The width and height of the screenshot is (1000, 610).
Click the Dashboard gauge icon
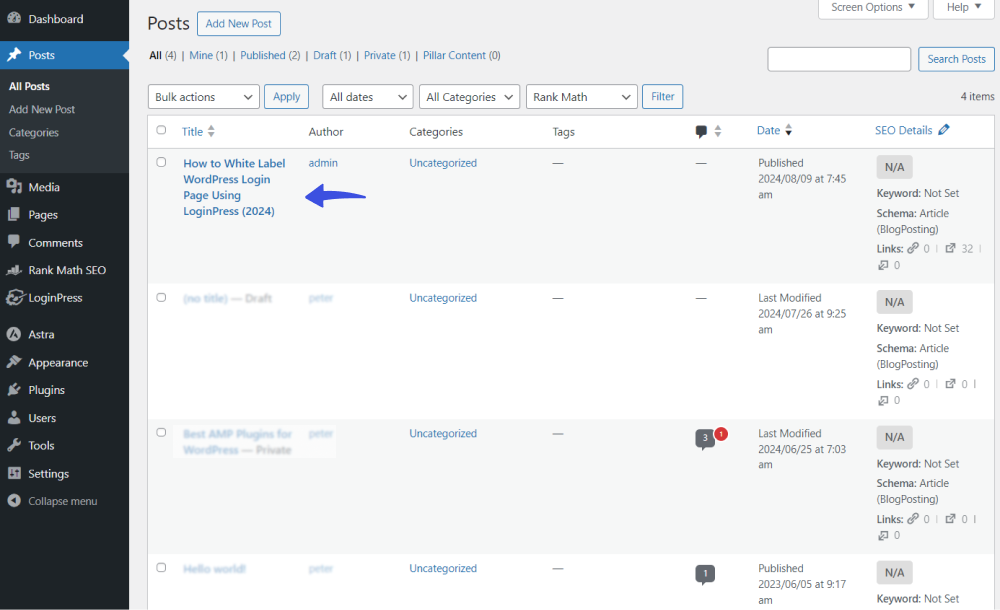14,19
